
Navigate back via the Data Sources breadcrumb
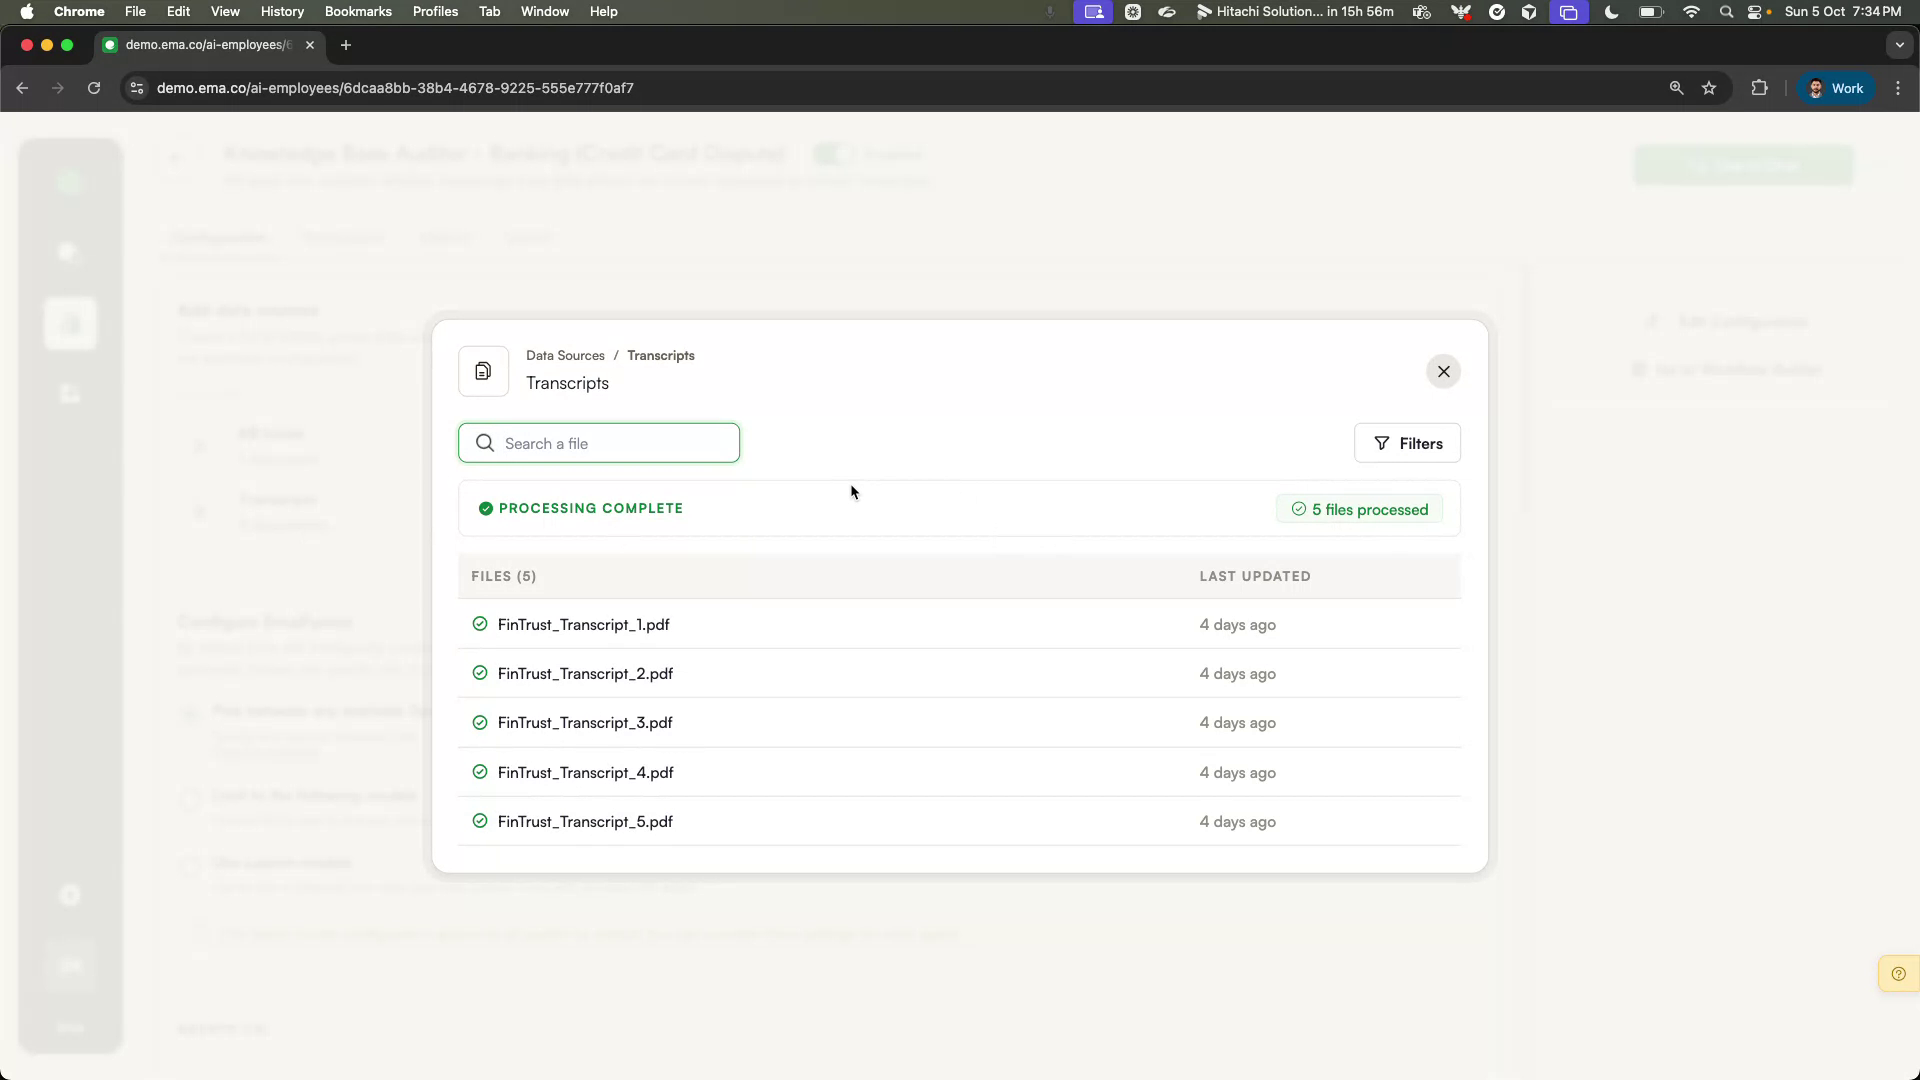pyautogui.click(x=565, y=355)
